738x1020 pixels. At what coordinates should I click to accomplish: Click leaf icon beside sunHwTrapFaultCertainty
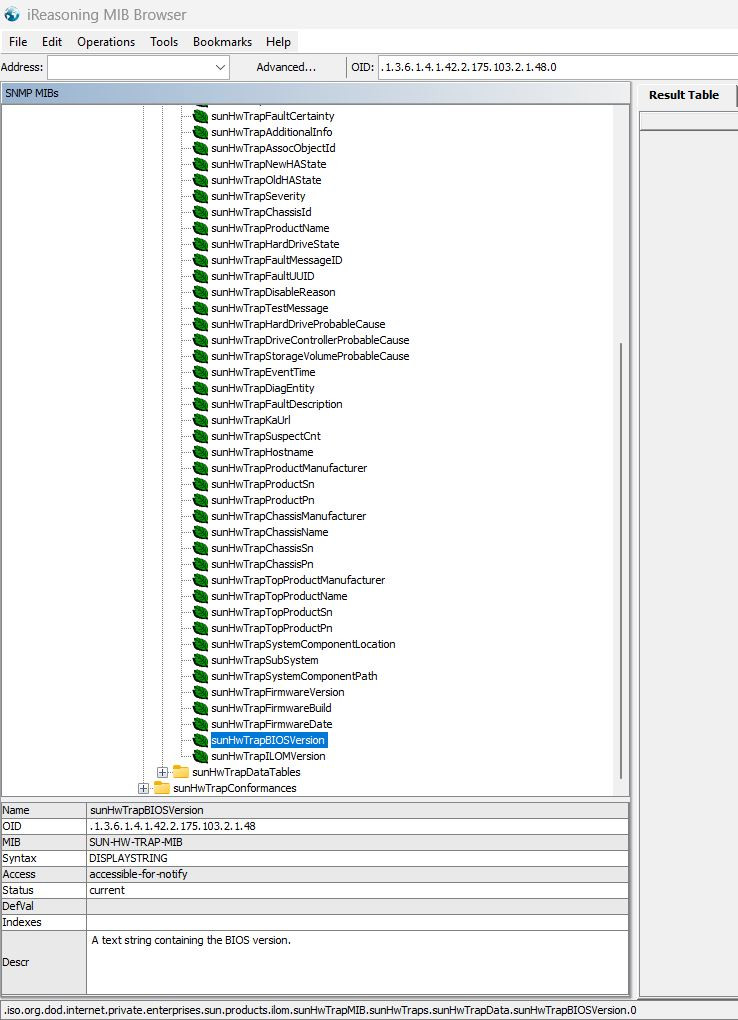[200, 116]
